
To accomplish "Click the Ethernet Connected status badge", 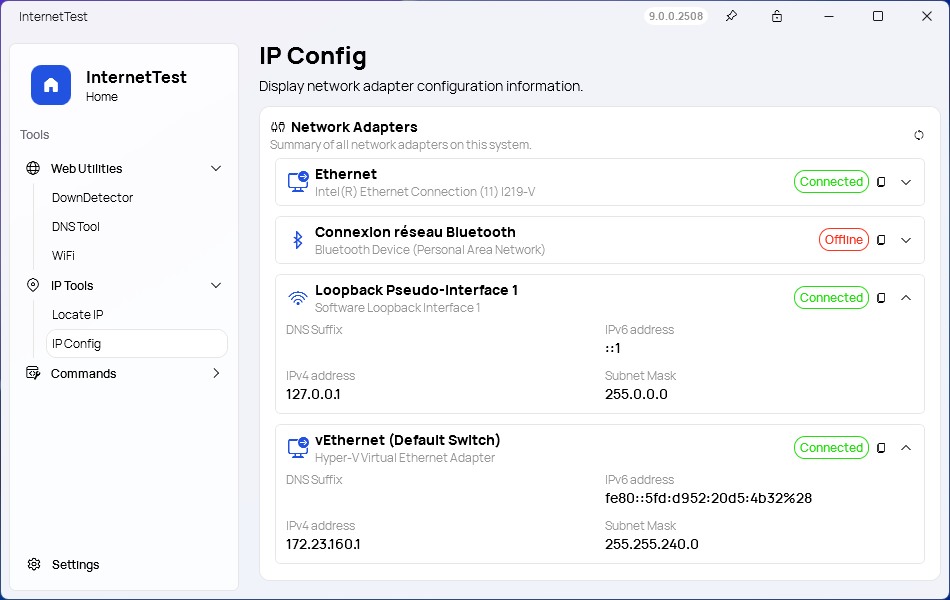I will pos(831,182).
